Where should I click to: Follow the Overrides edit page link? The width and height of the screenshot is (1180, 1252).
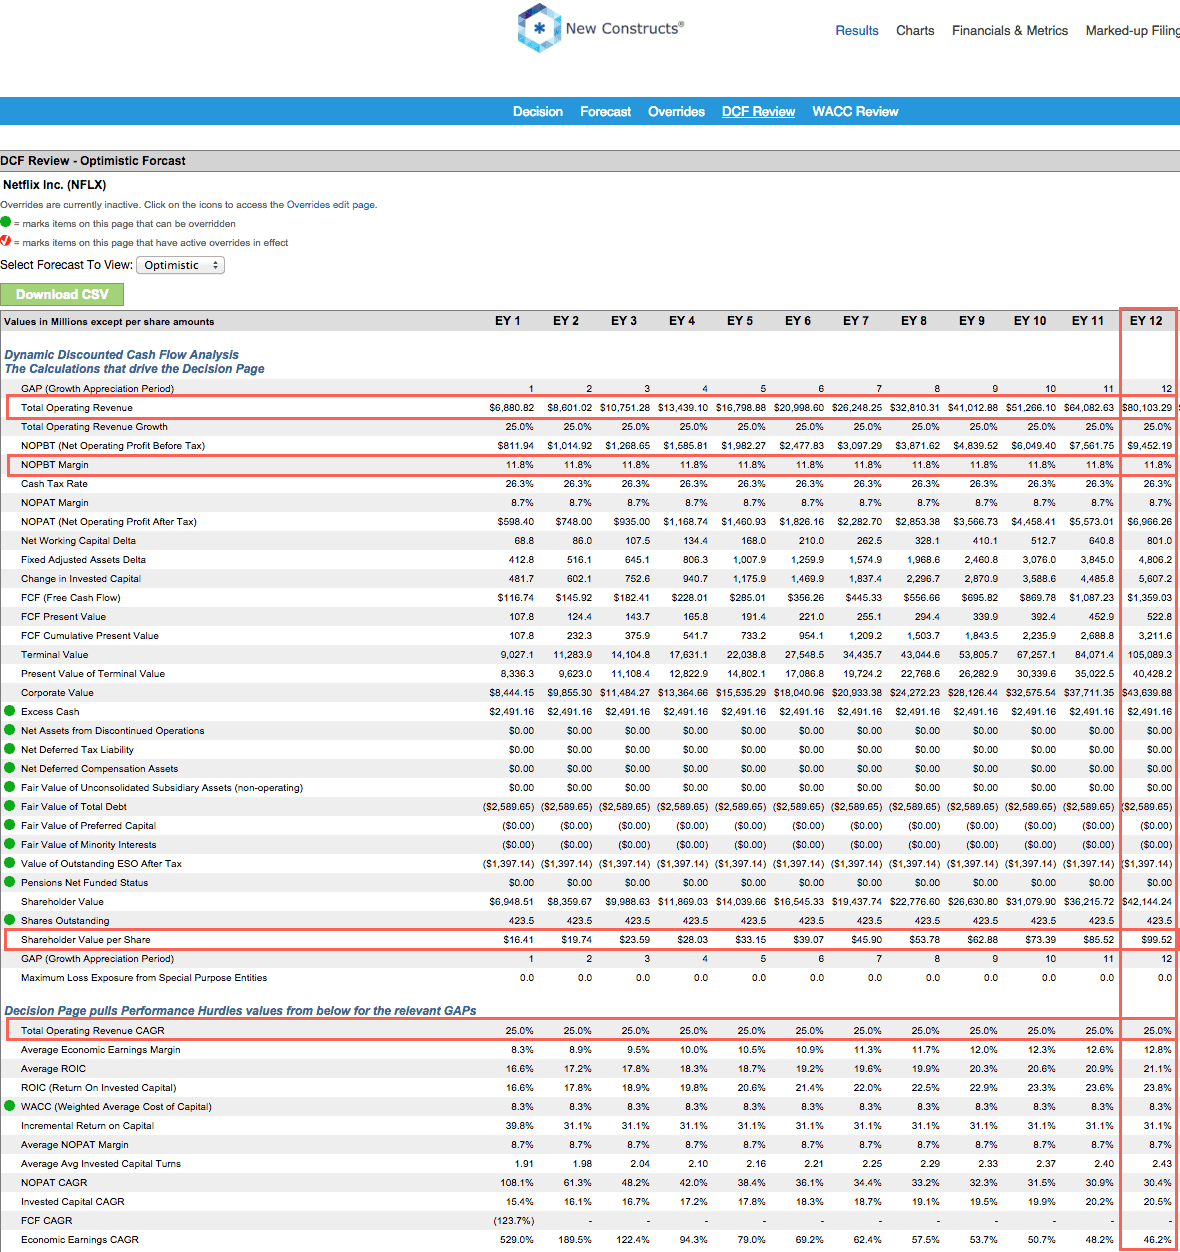(x=331, y=205)
